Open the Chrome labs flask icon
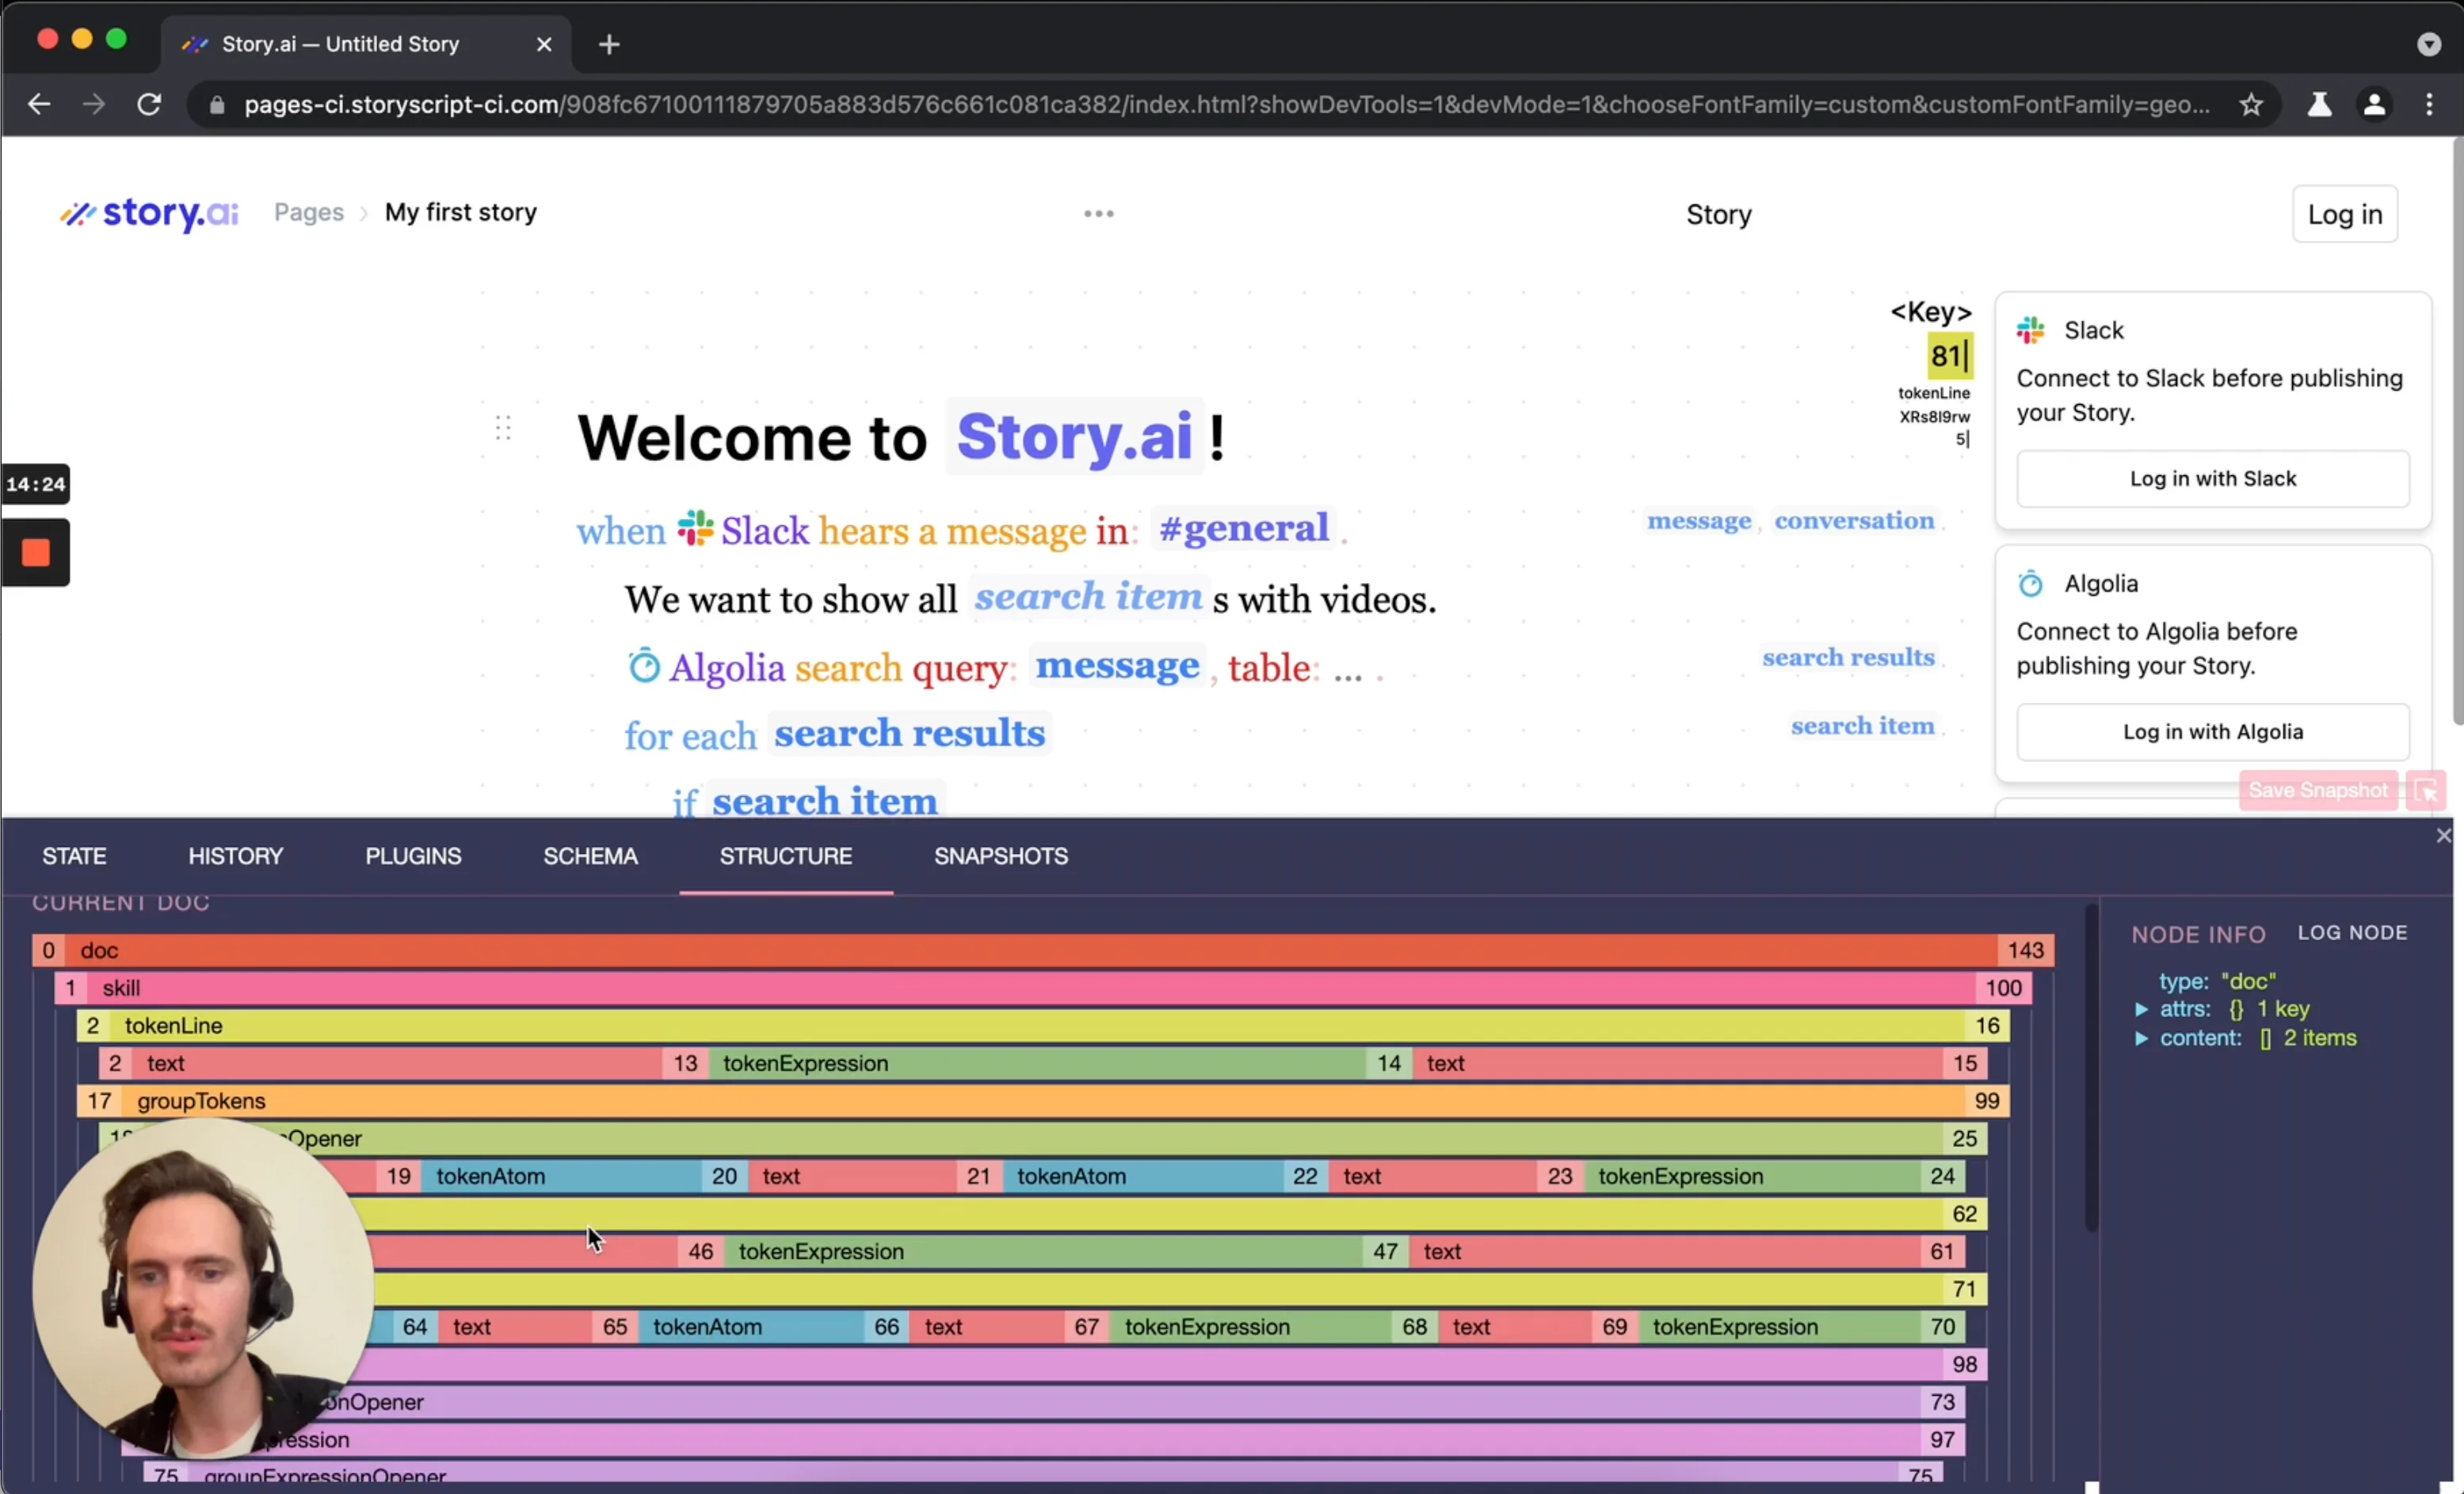This screenshot has width=2464, height=1494. click(2319, 104)
